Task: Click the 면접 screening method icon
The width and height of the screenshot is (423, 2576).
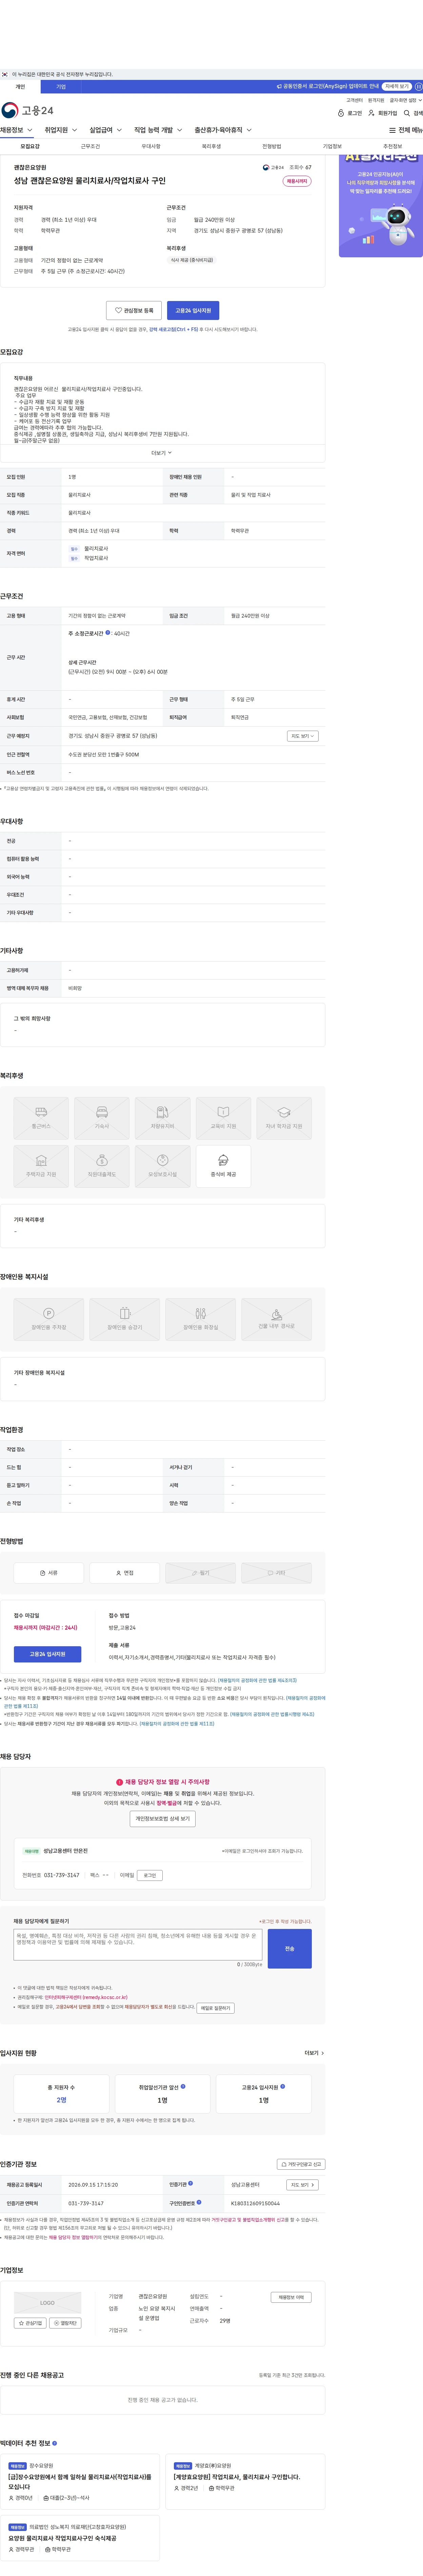Action: (x=125, y=1573)
